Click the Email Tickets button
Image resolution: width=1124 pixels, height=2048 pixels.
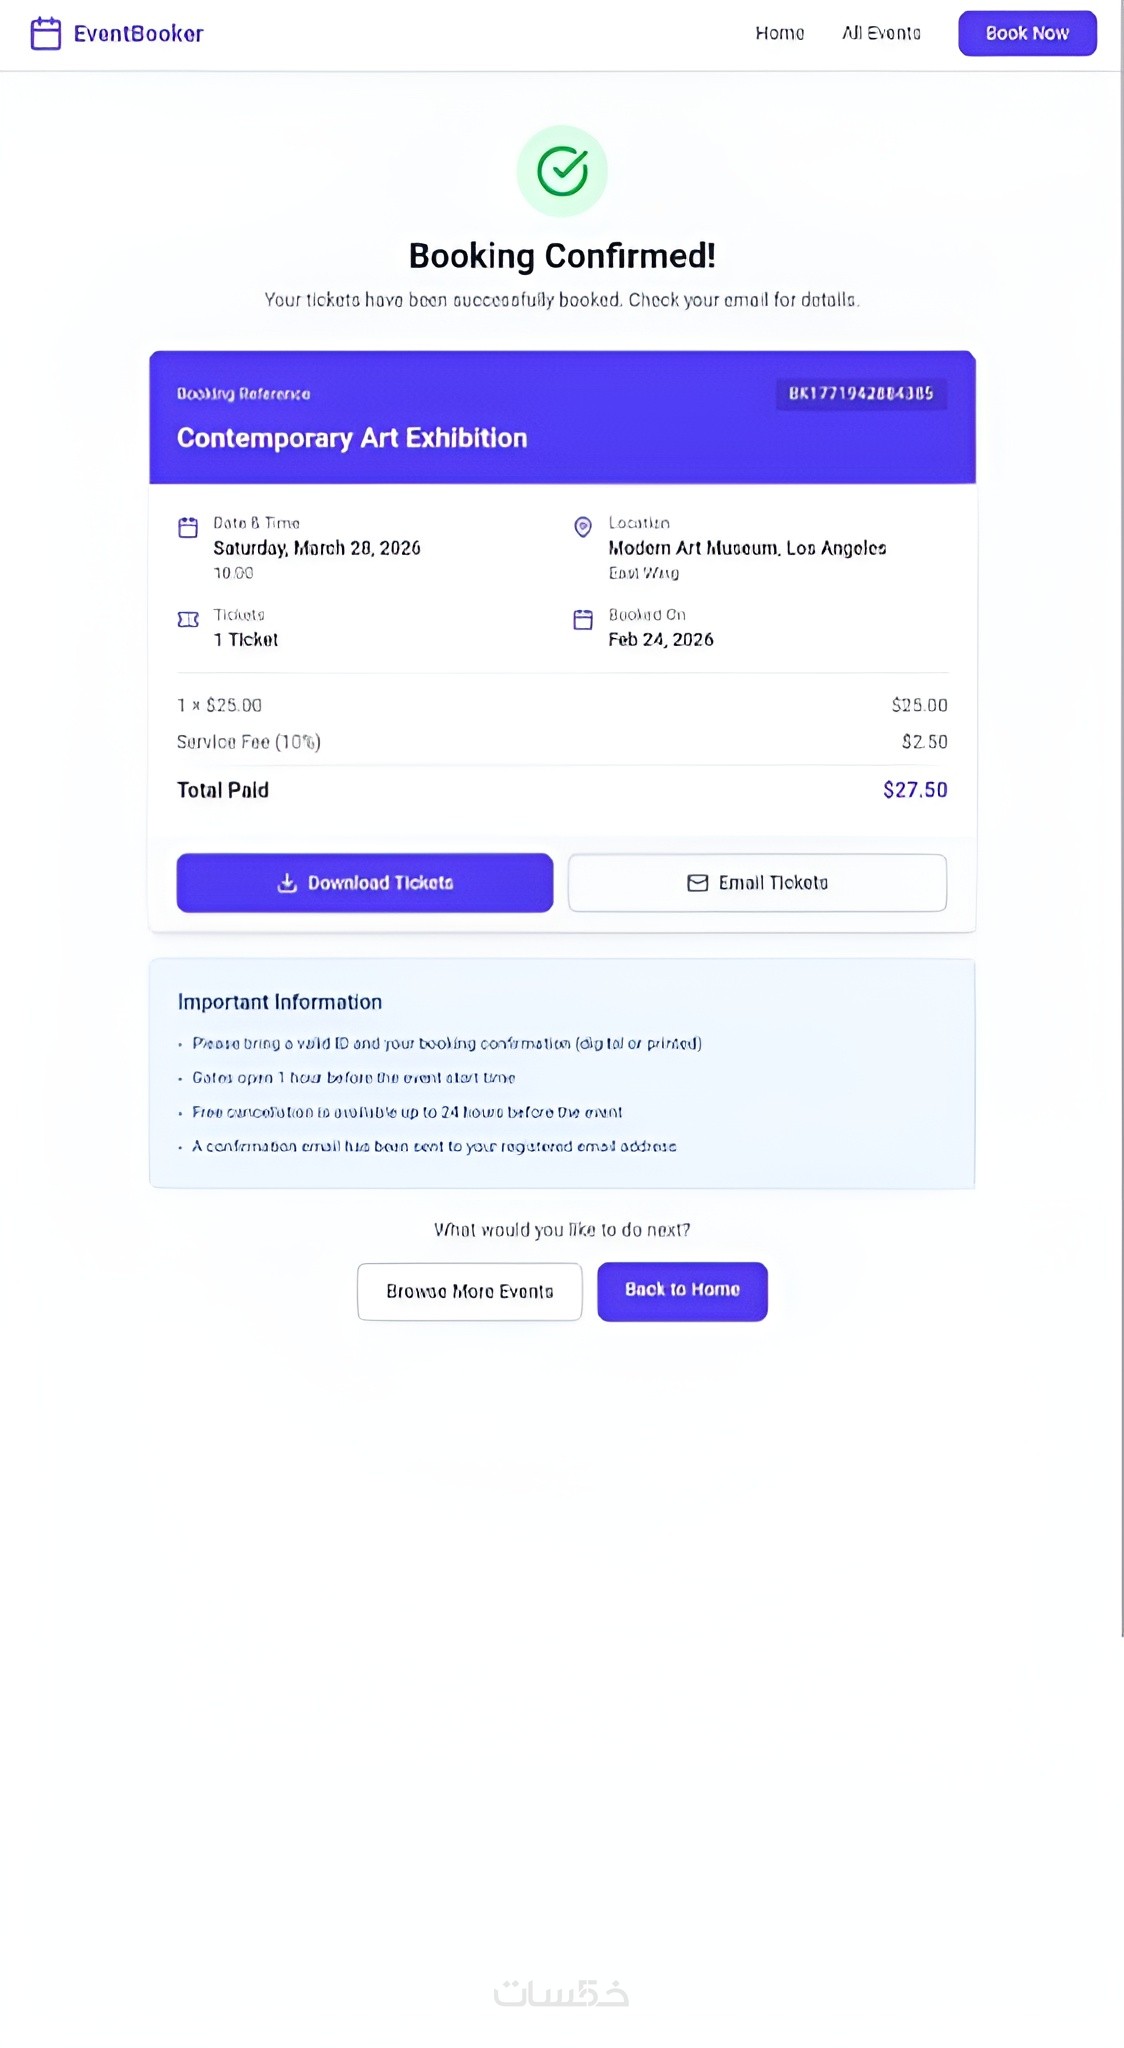[x=757, y=883]
